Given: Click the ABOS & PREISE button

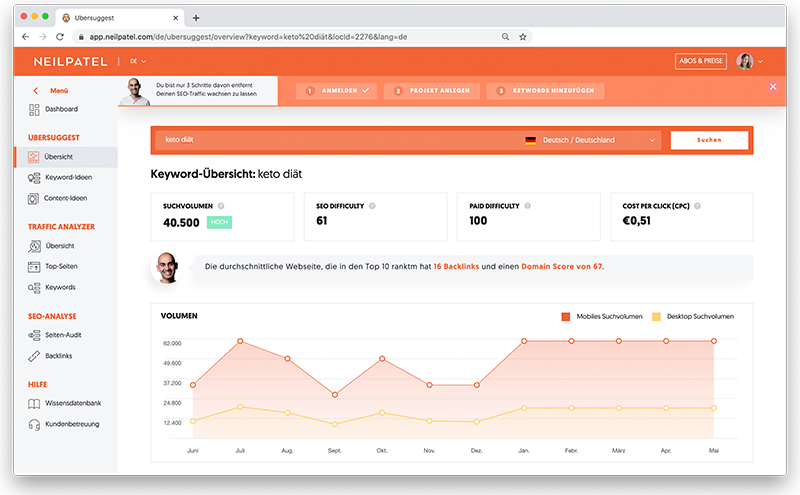Looking at the screenshot, I should [x=701, y=61].
